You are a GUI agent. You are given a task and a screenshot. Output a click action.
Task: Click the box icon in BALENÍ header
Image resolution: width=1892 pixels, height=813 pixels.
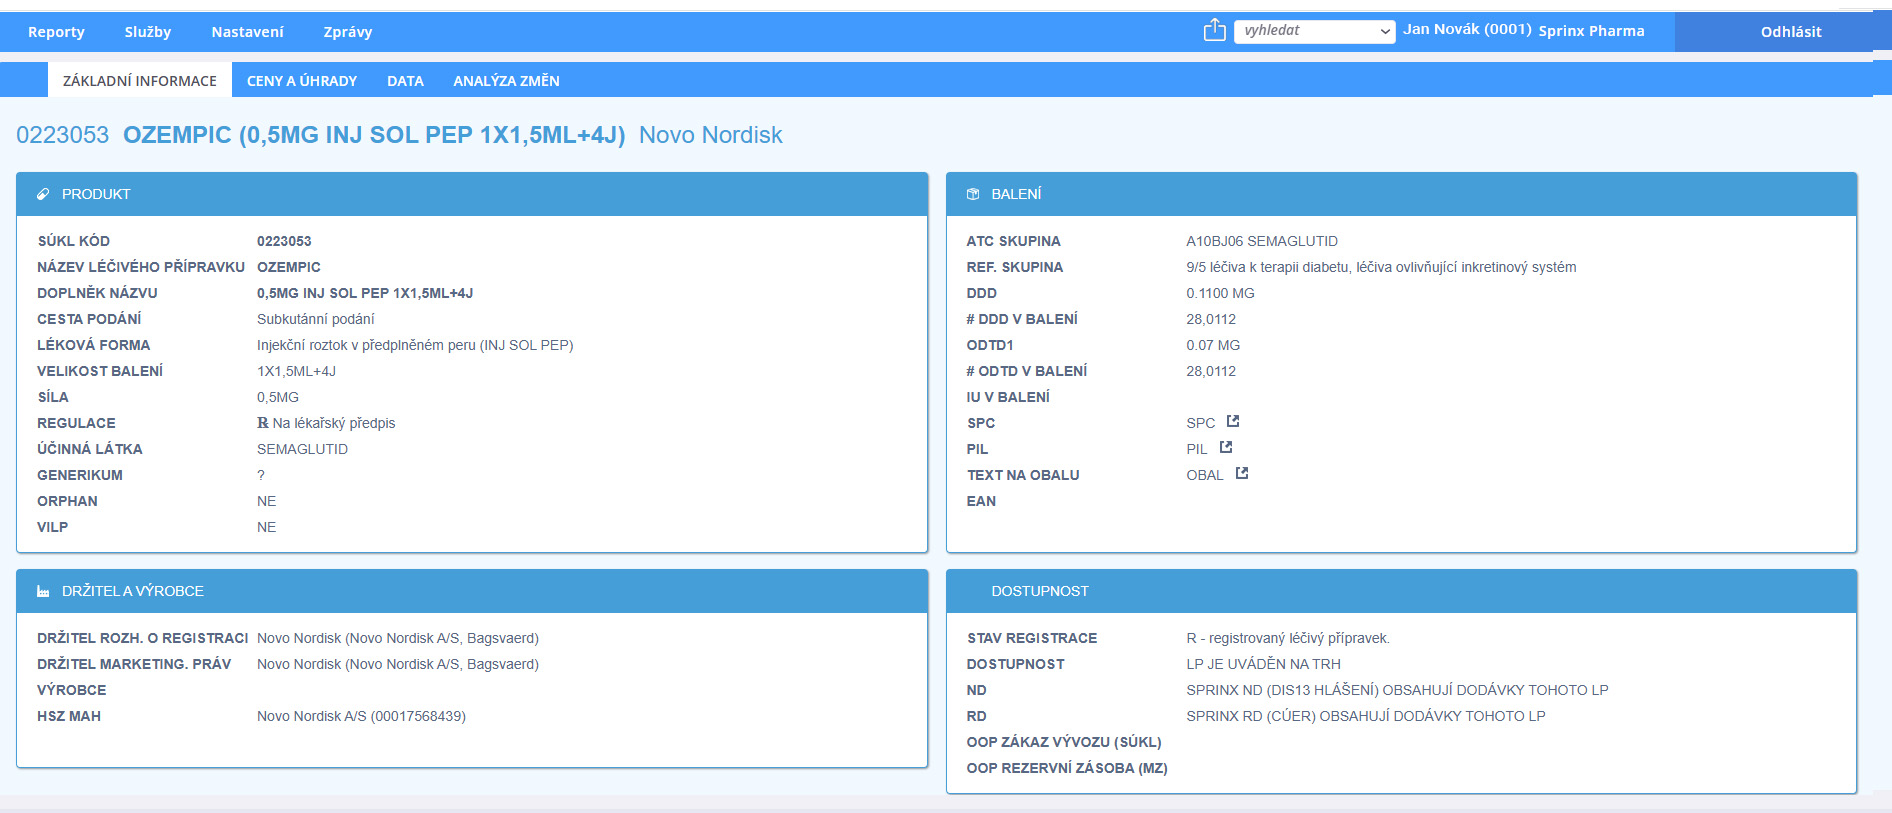click(x=973, y=194)
